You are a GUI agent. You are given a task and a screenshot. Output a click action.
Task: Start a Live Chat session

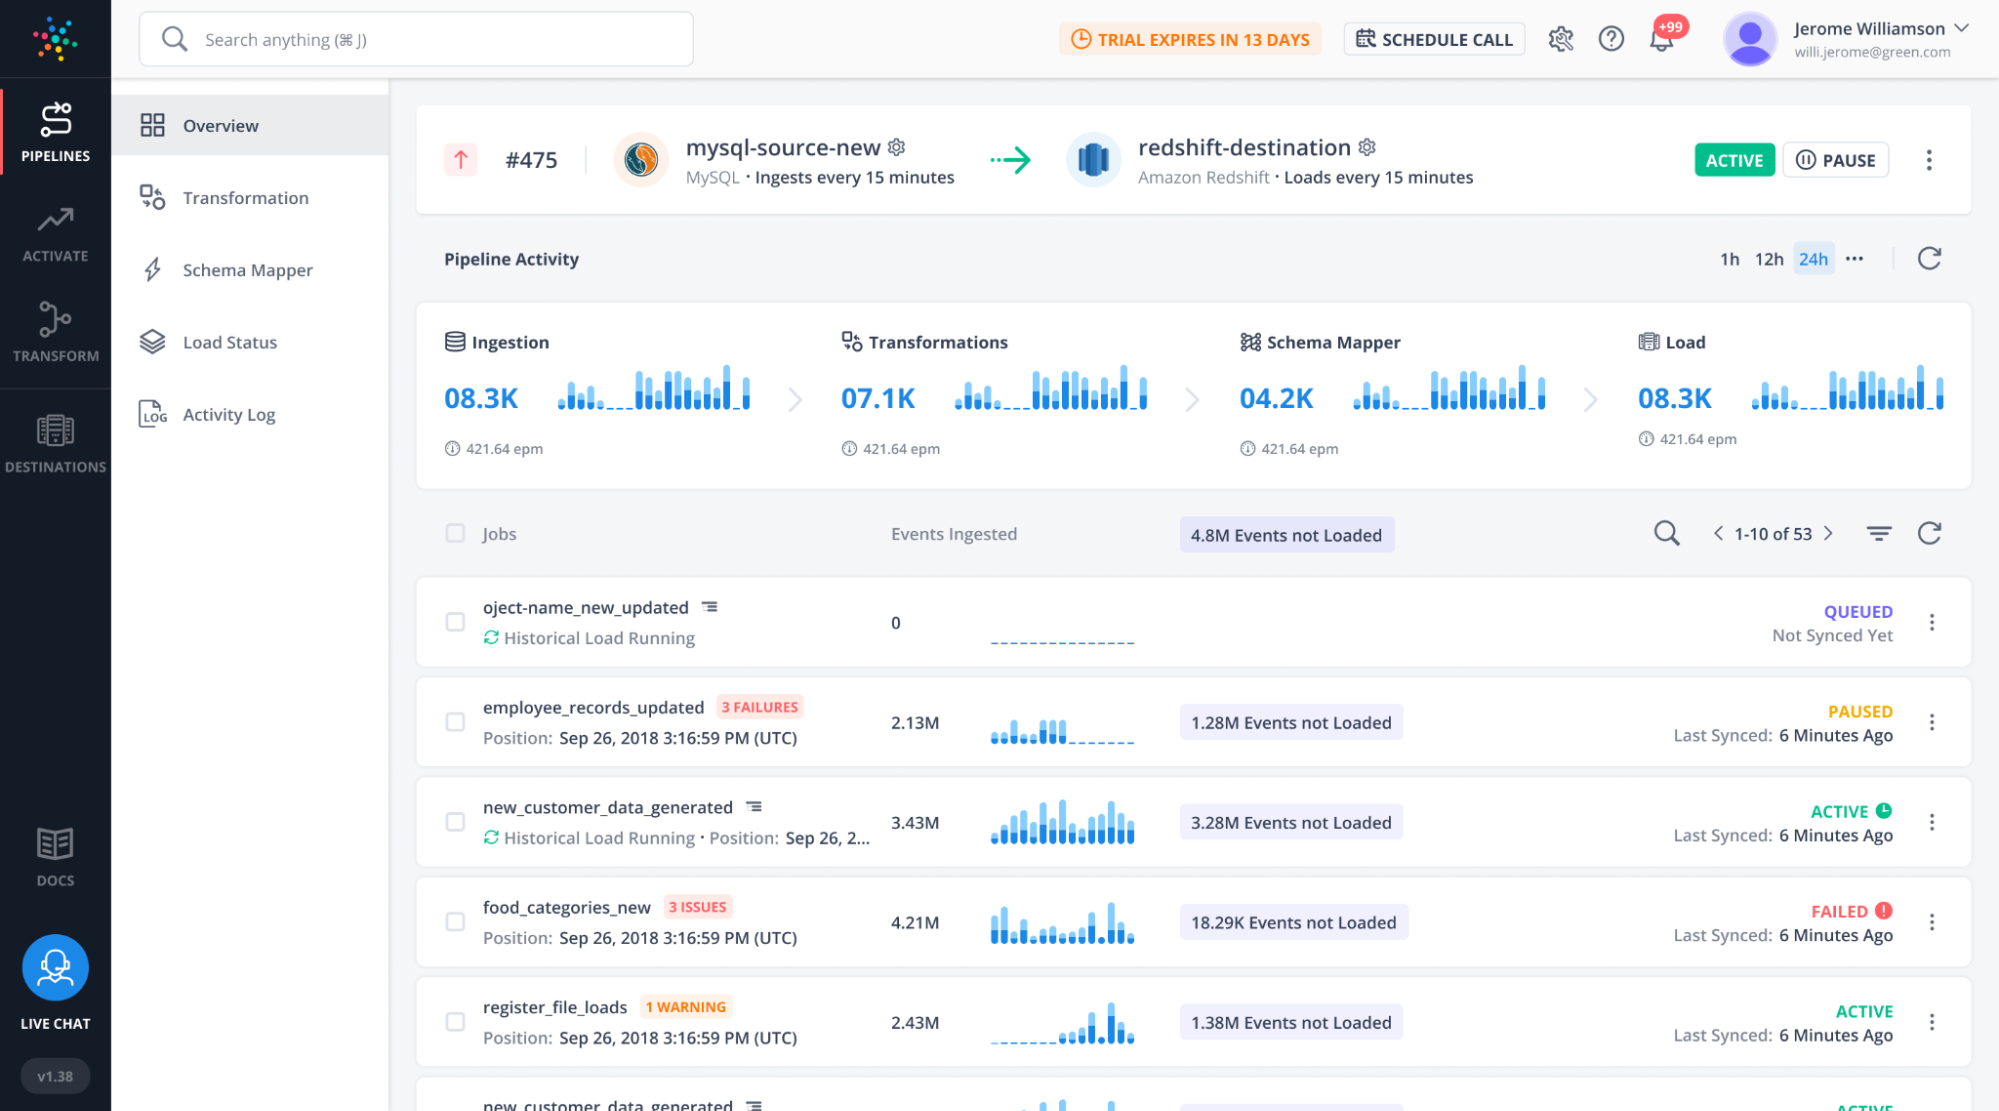coord(55,967)
